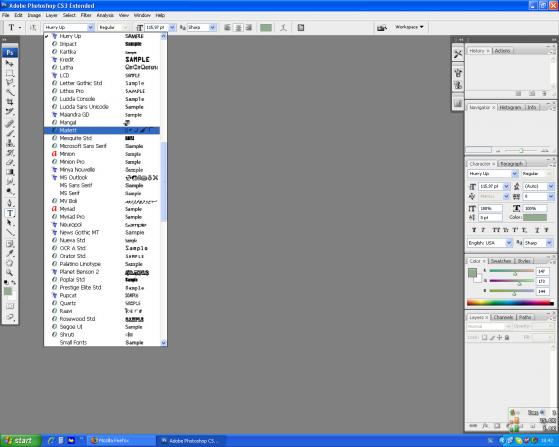Image resolution: width=559 pixels, height=447 pixels.
Task: Select the Zoom tool
Action: (10, 273)
